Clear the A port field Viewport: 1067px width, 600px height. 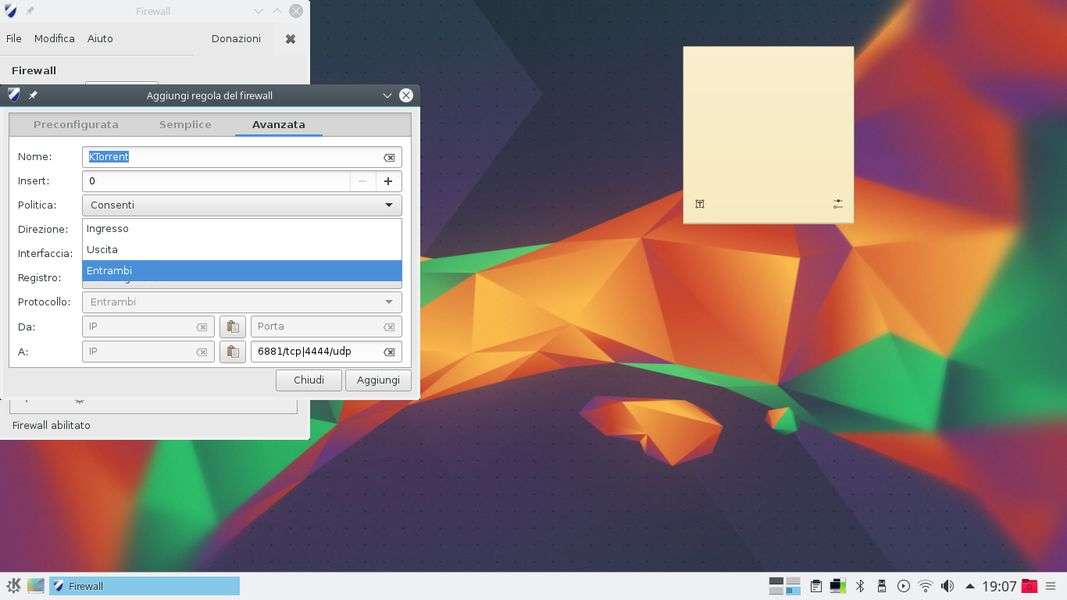coord(389,352)
